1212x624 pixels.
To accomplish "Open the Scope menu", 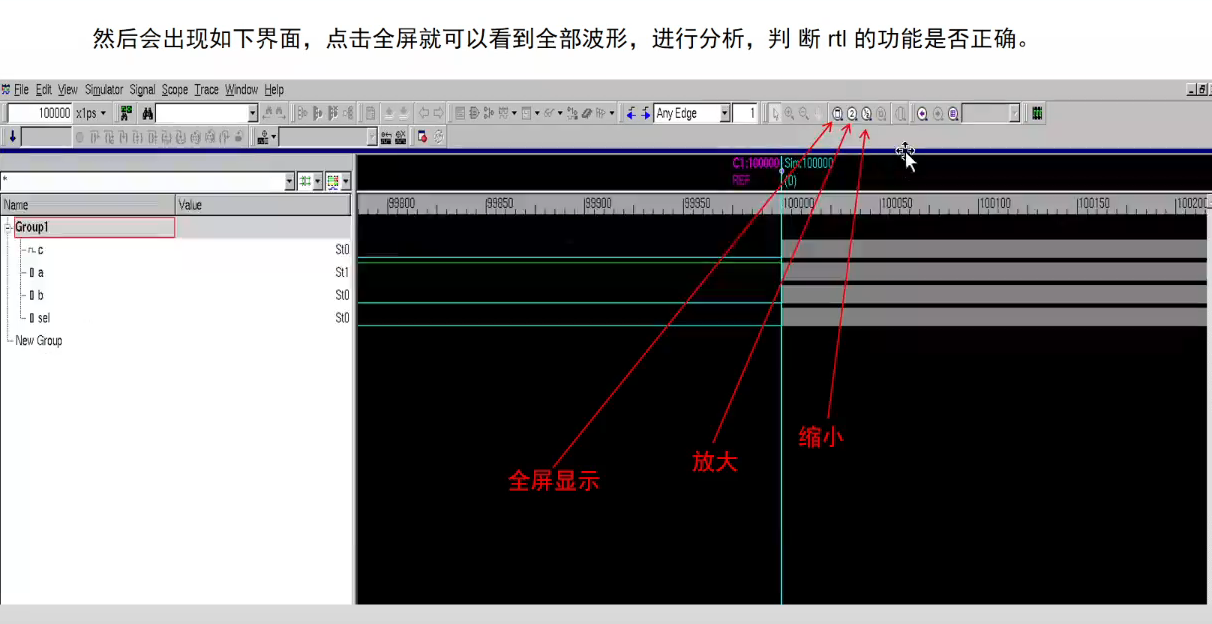I will tap(175, 90).
